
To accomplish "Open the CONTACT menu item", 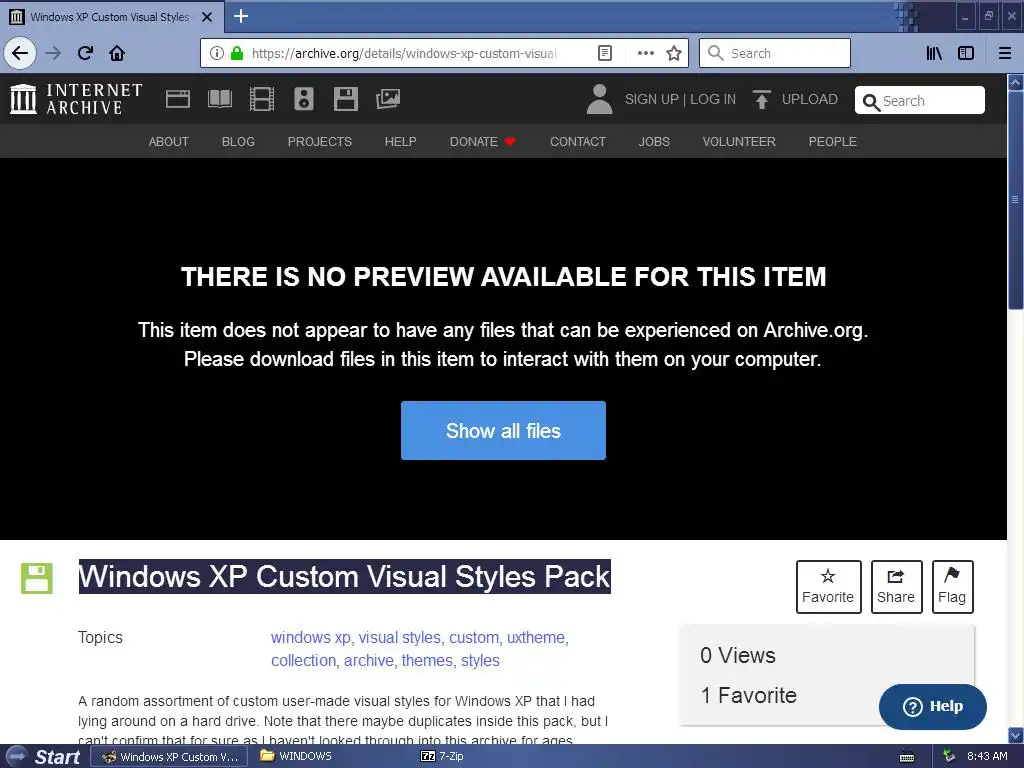I will click(578, 142).
